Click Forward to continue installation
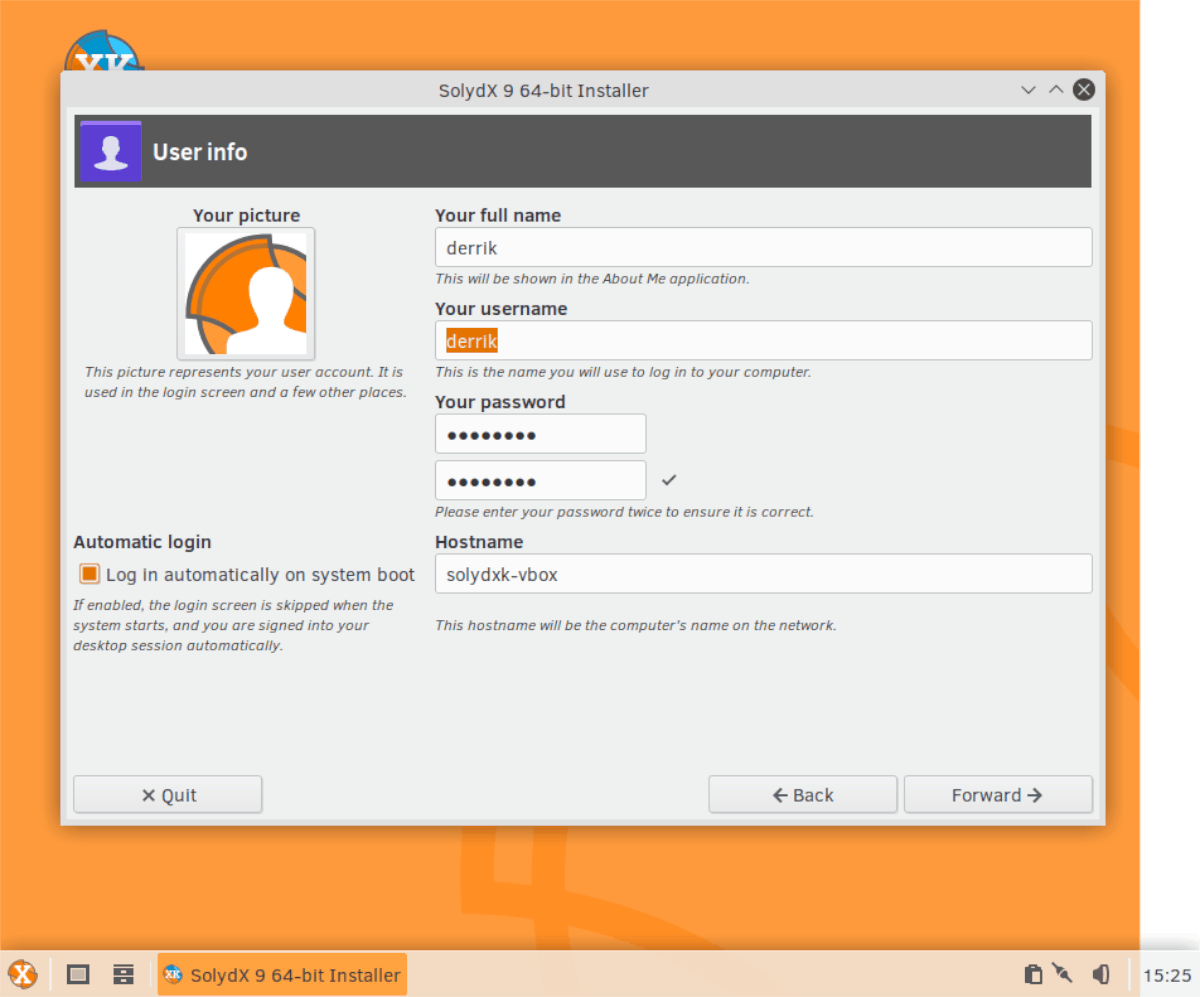The image size is (1200, 997). coord(998,795)
